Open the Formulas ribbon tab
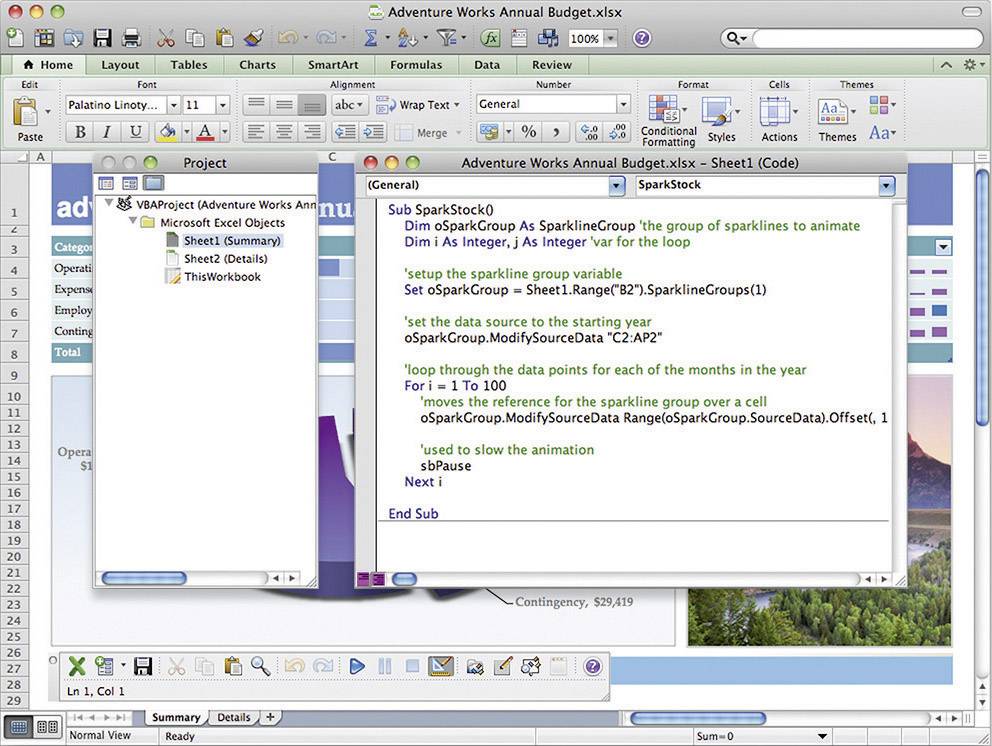992x746 pixels. (x=416, y=65)
